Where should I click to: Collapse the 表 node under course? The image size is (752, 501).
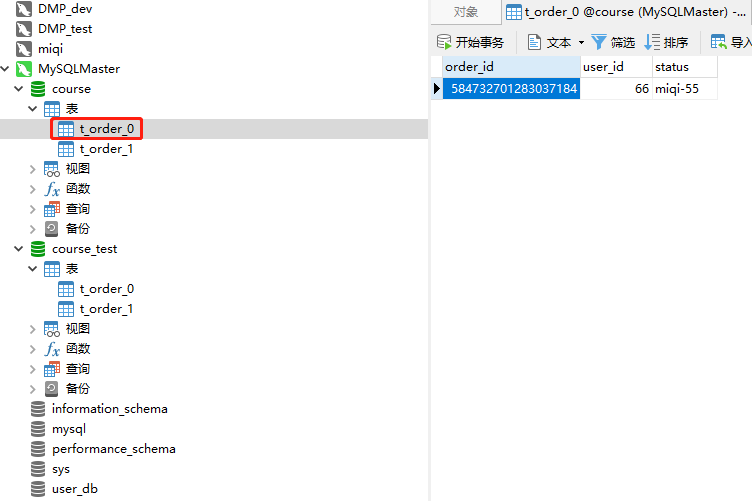(x=33, y=109)
